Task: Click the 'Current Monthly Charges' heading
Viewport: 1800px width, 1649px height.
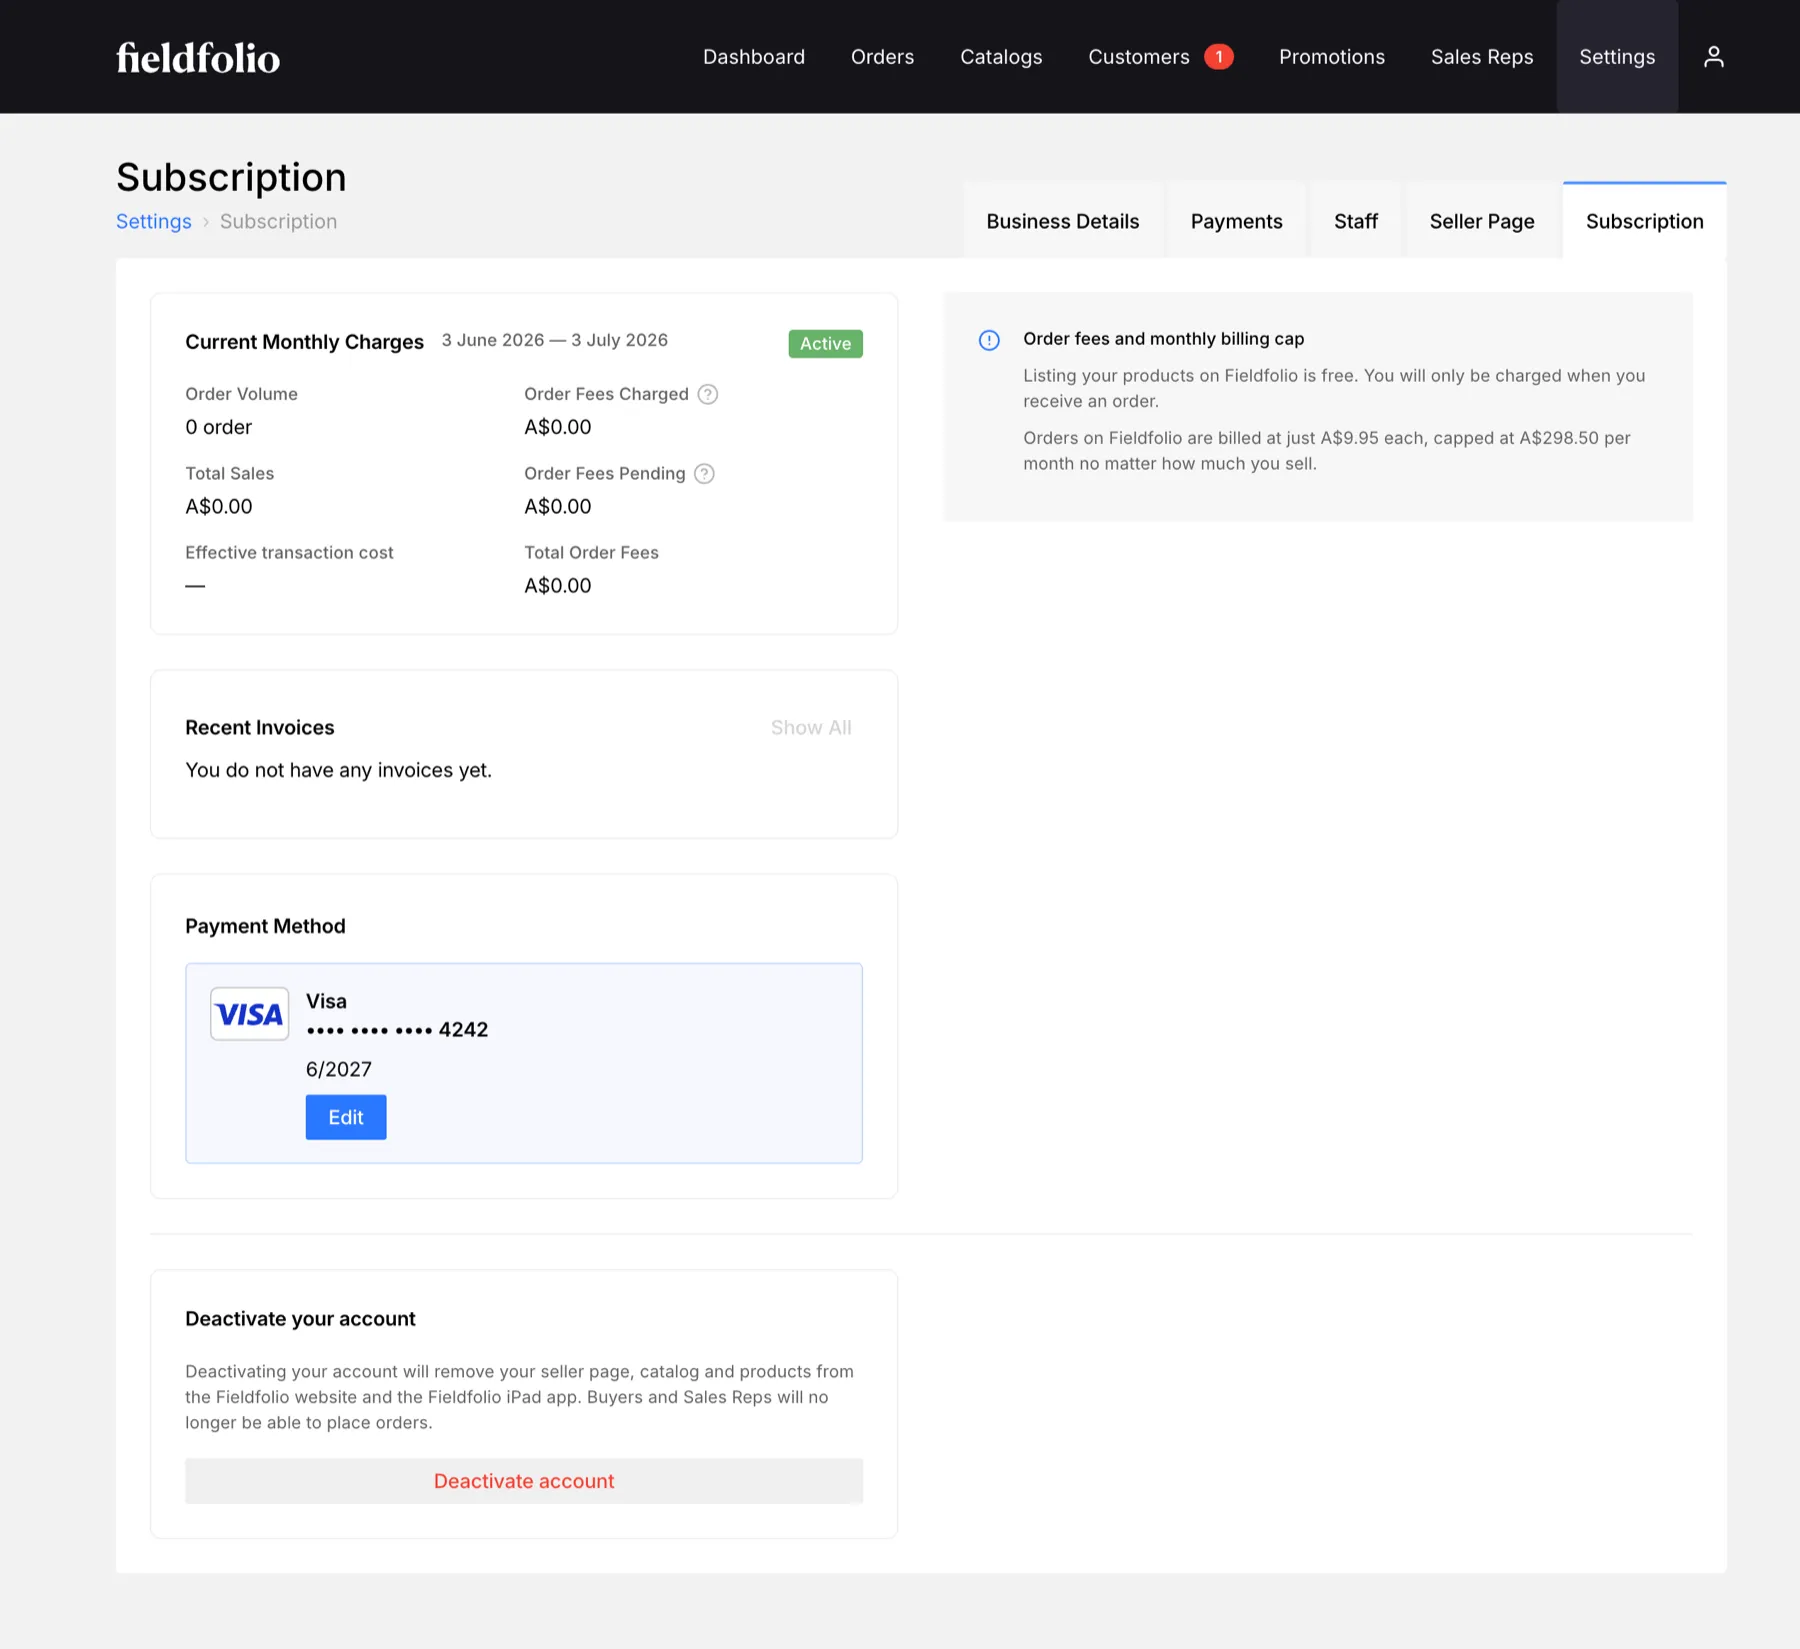Action: click(x=304, y=342)
